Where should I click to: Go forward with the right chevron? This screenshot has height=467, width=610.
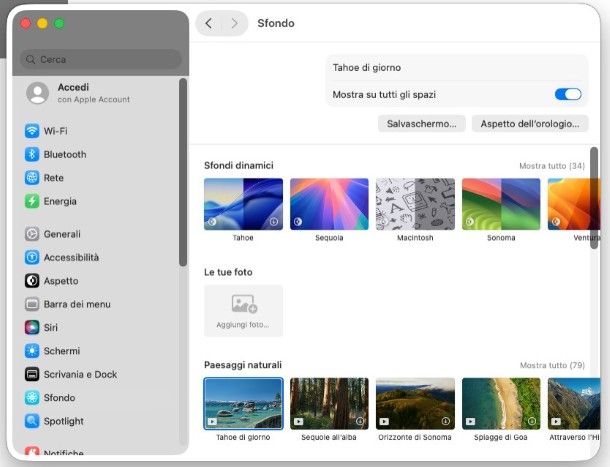click(234, 23)
